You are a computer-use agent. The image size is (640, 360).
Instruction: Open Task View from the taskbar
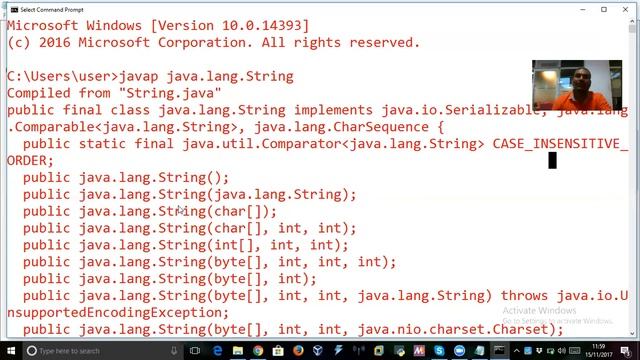pos(195,351)
